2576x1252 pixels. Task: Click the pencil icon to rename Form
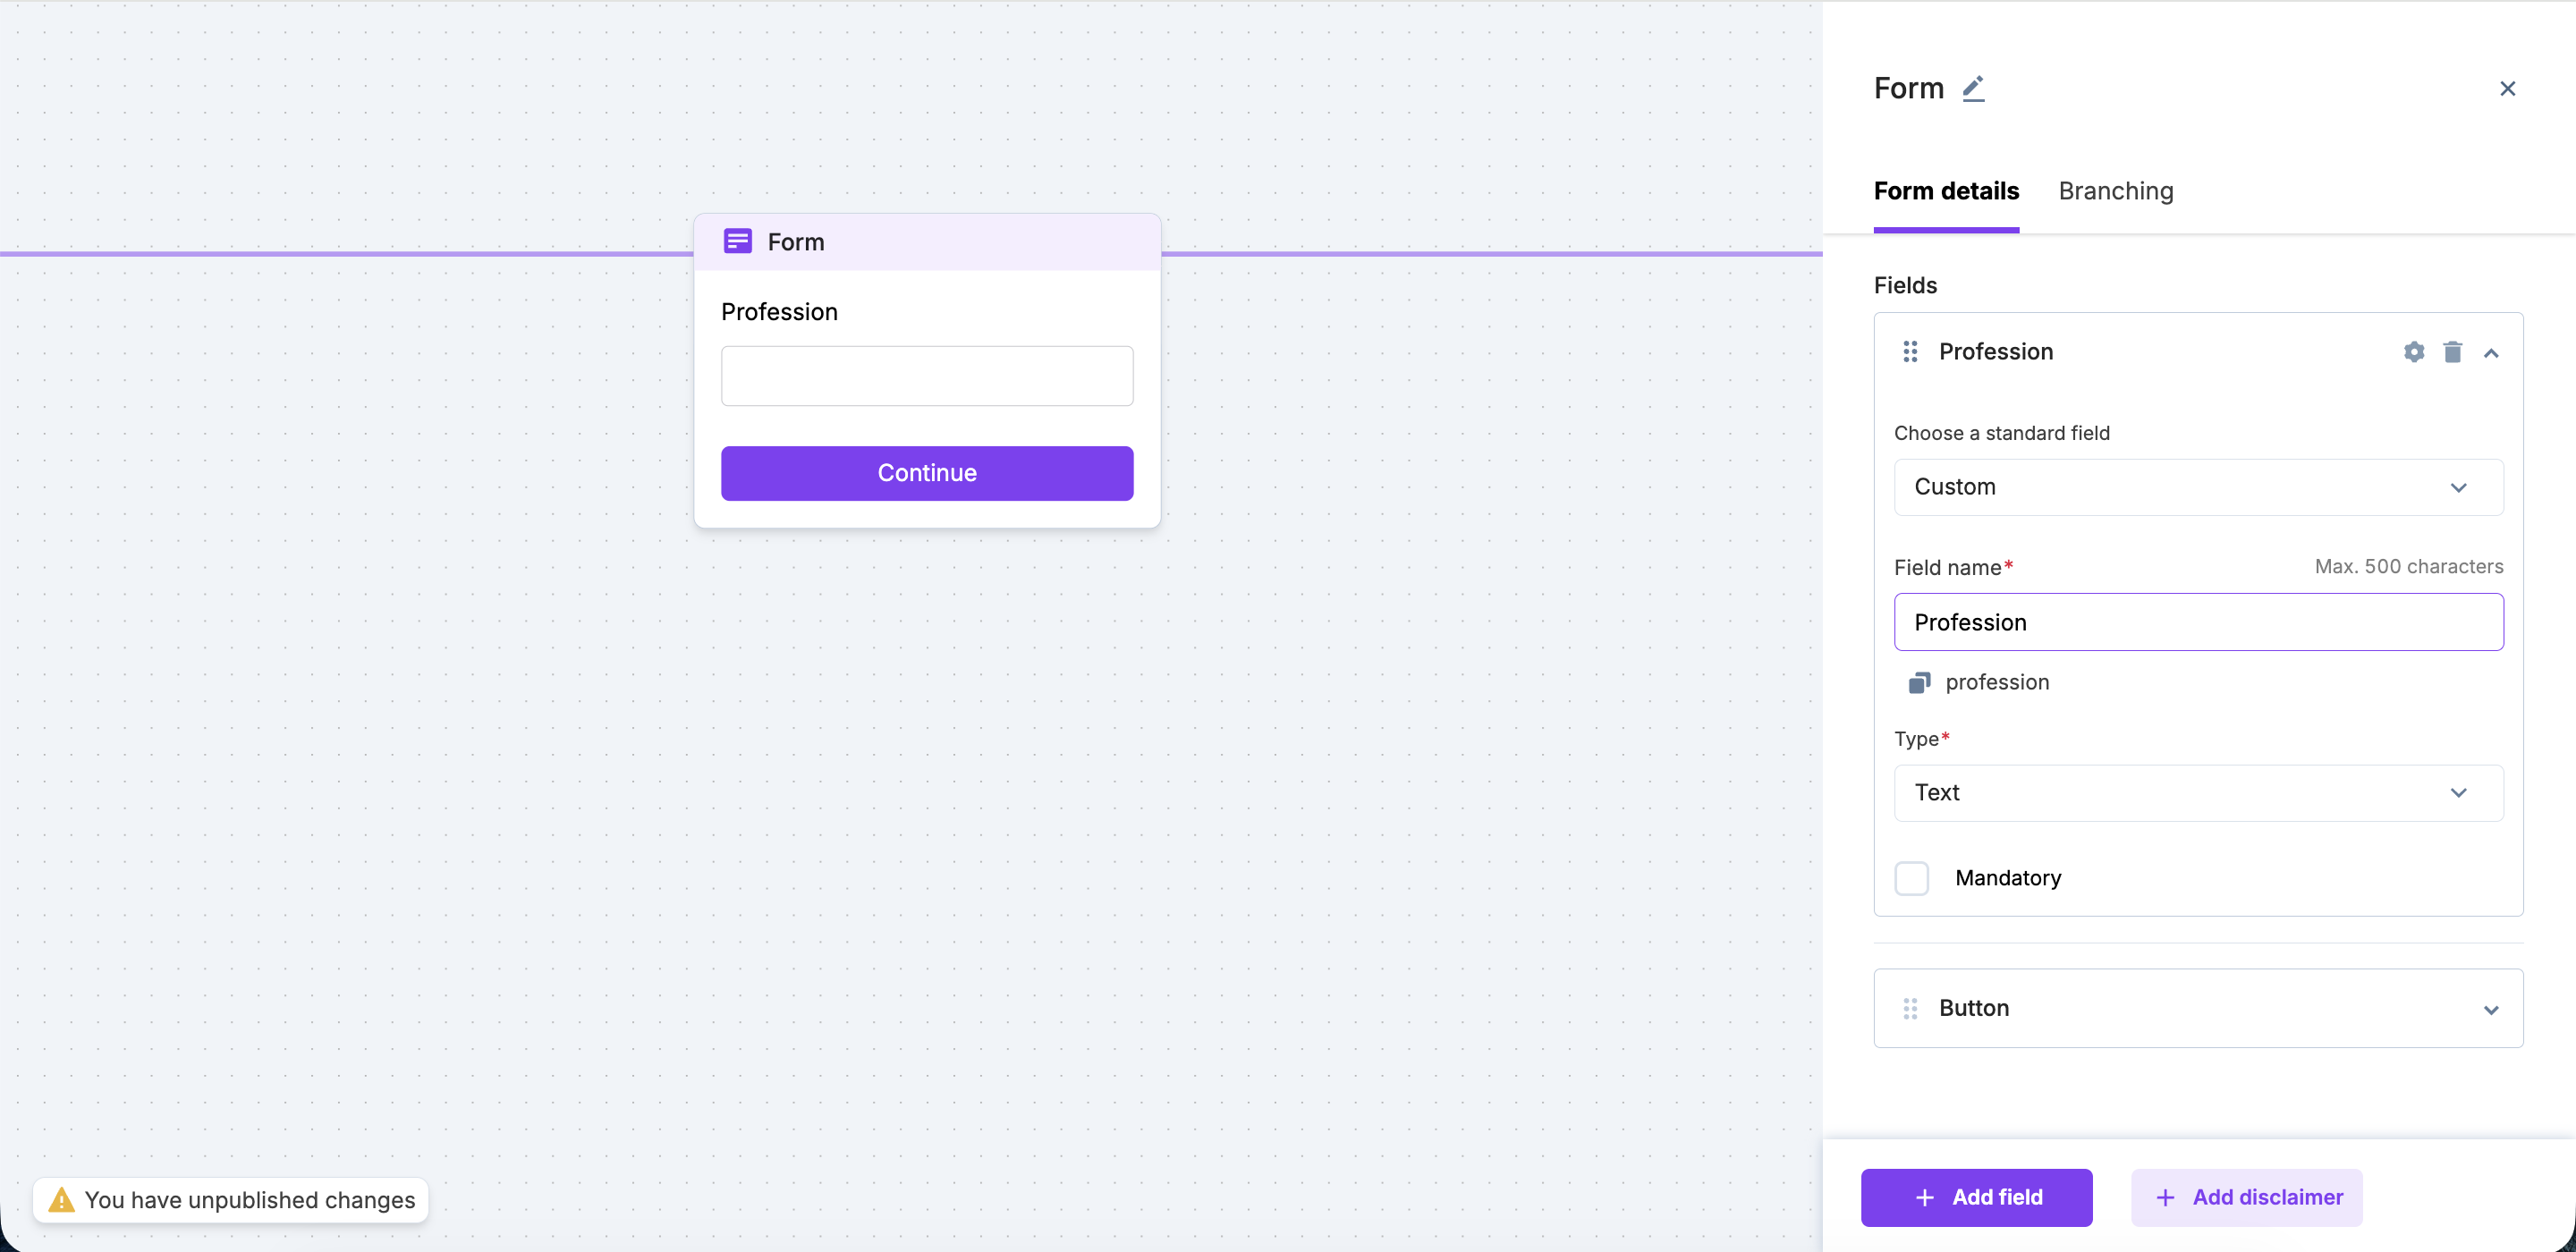[1973, 89]
